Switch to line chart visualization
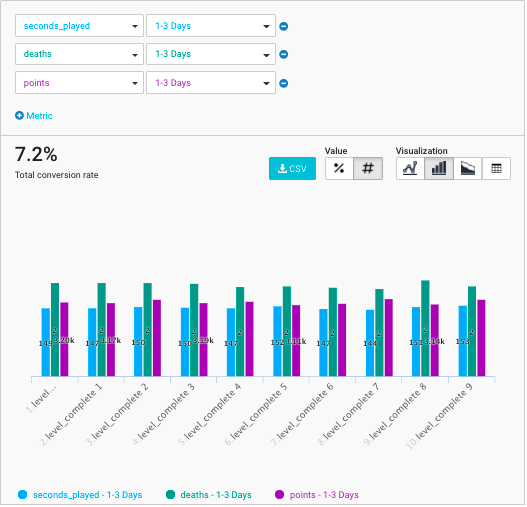Viewport: 527px width, 507px height. tap(411, 169)
